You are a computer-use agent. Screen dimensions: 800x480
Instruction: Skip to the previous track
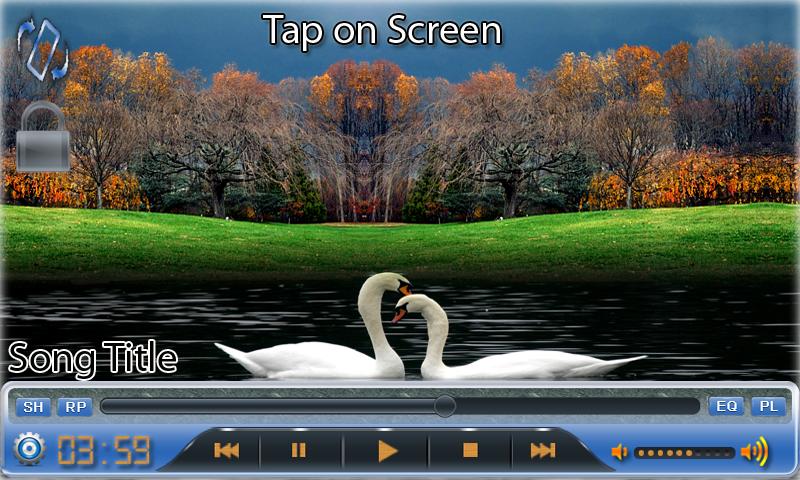tap(226, 450)
